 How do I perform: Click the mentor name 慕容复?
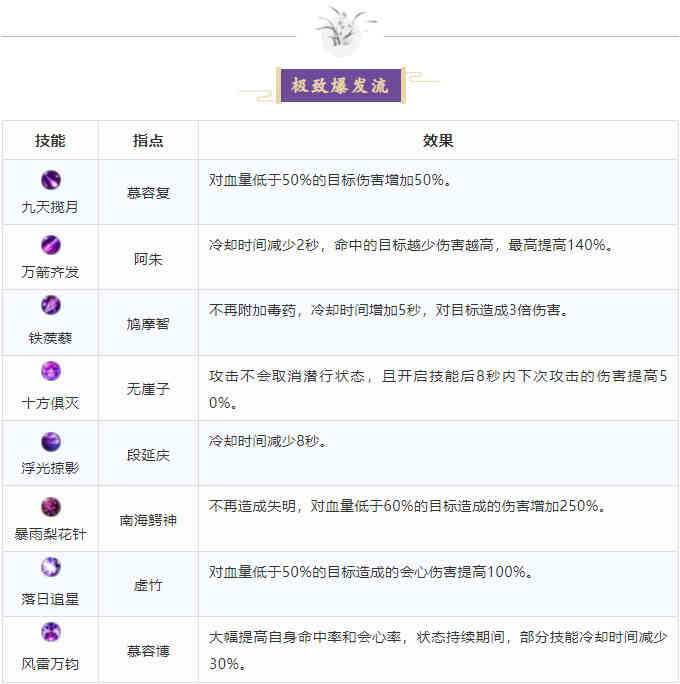[x=148, y=192]
